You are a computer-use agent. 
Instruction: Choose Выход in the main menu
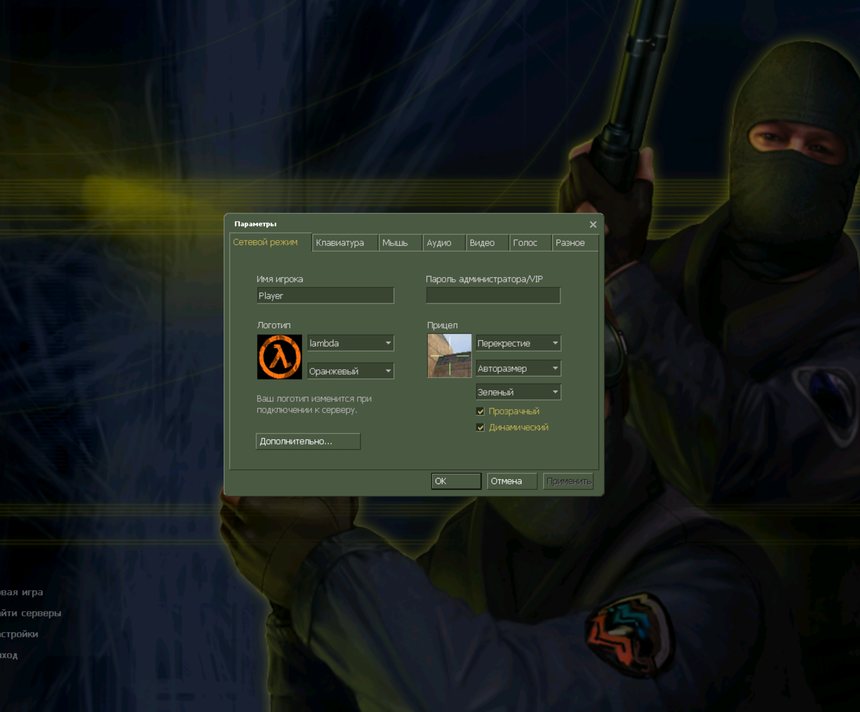[x=9, y=655]
